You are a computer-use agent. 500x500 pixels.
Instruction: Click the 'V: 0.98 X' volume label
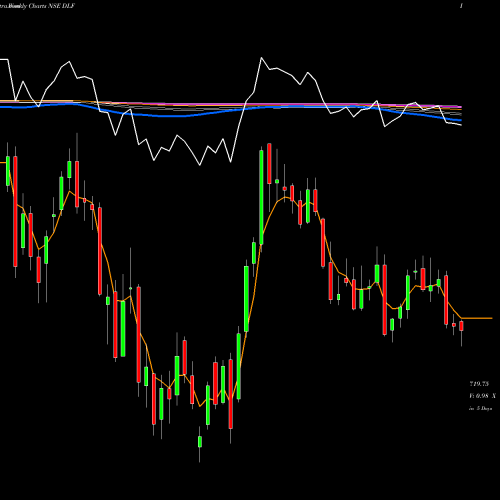(x=482, y=396)
